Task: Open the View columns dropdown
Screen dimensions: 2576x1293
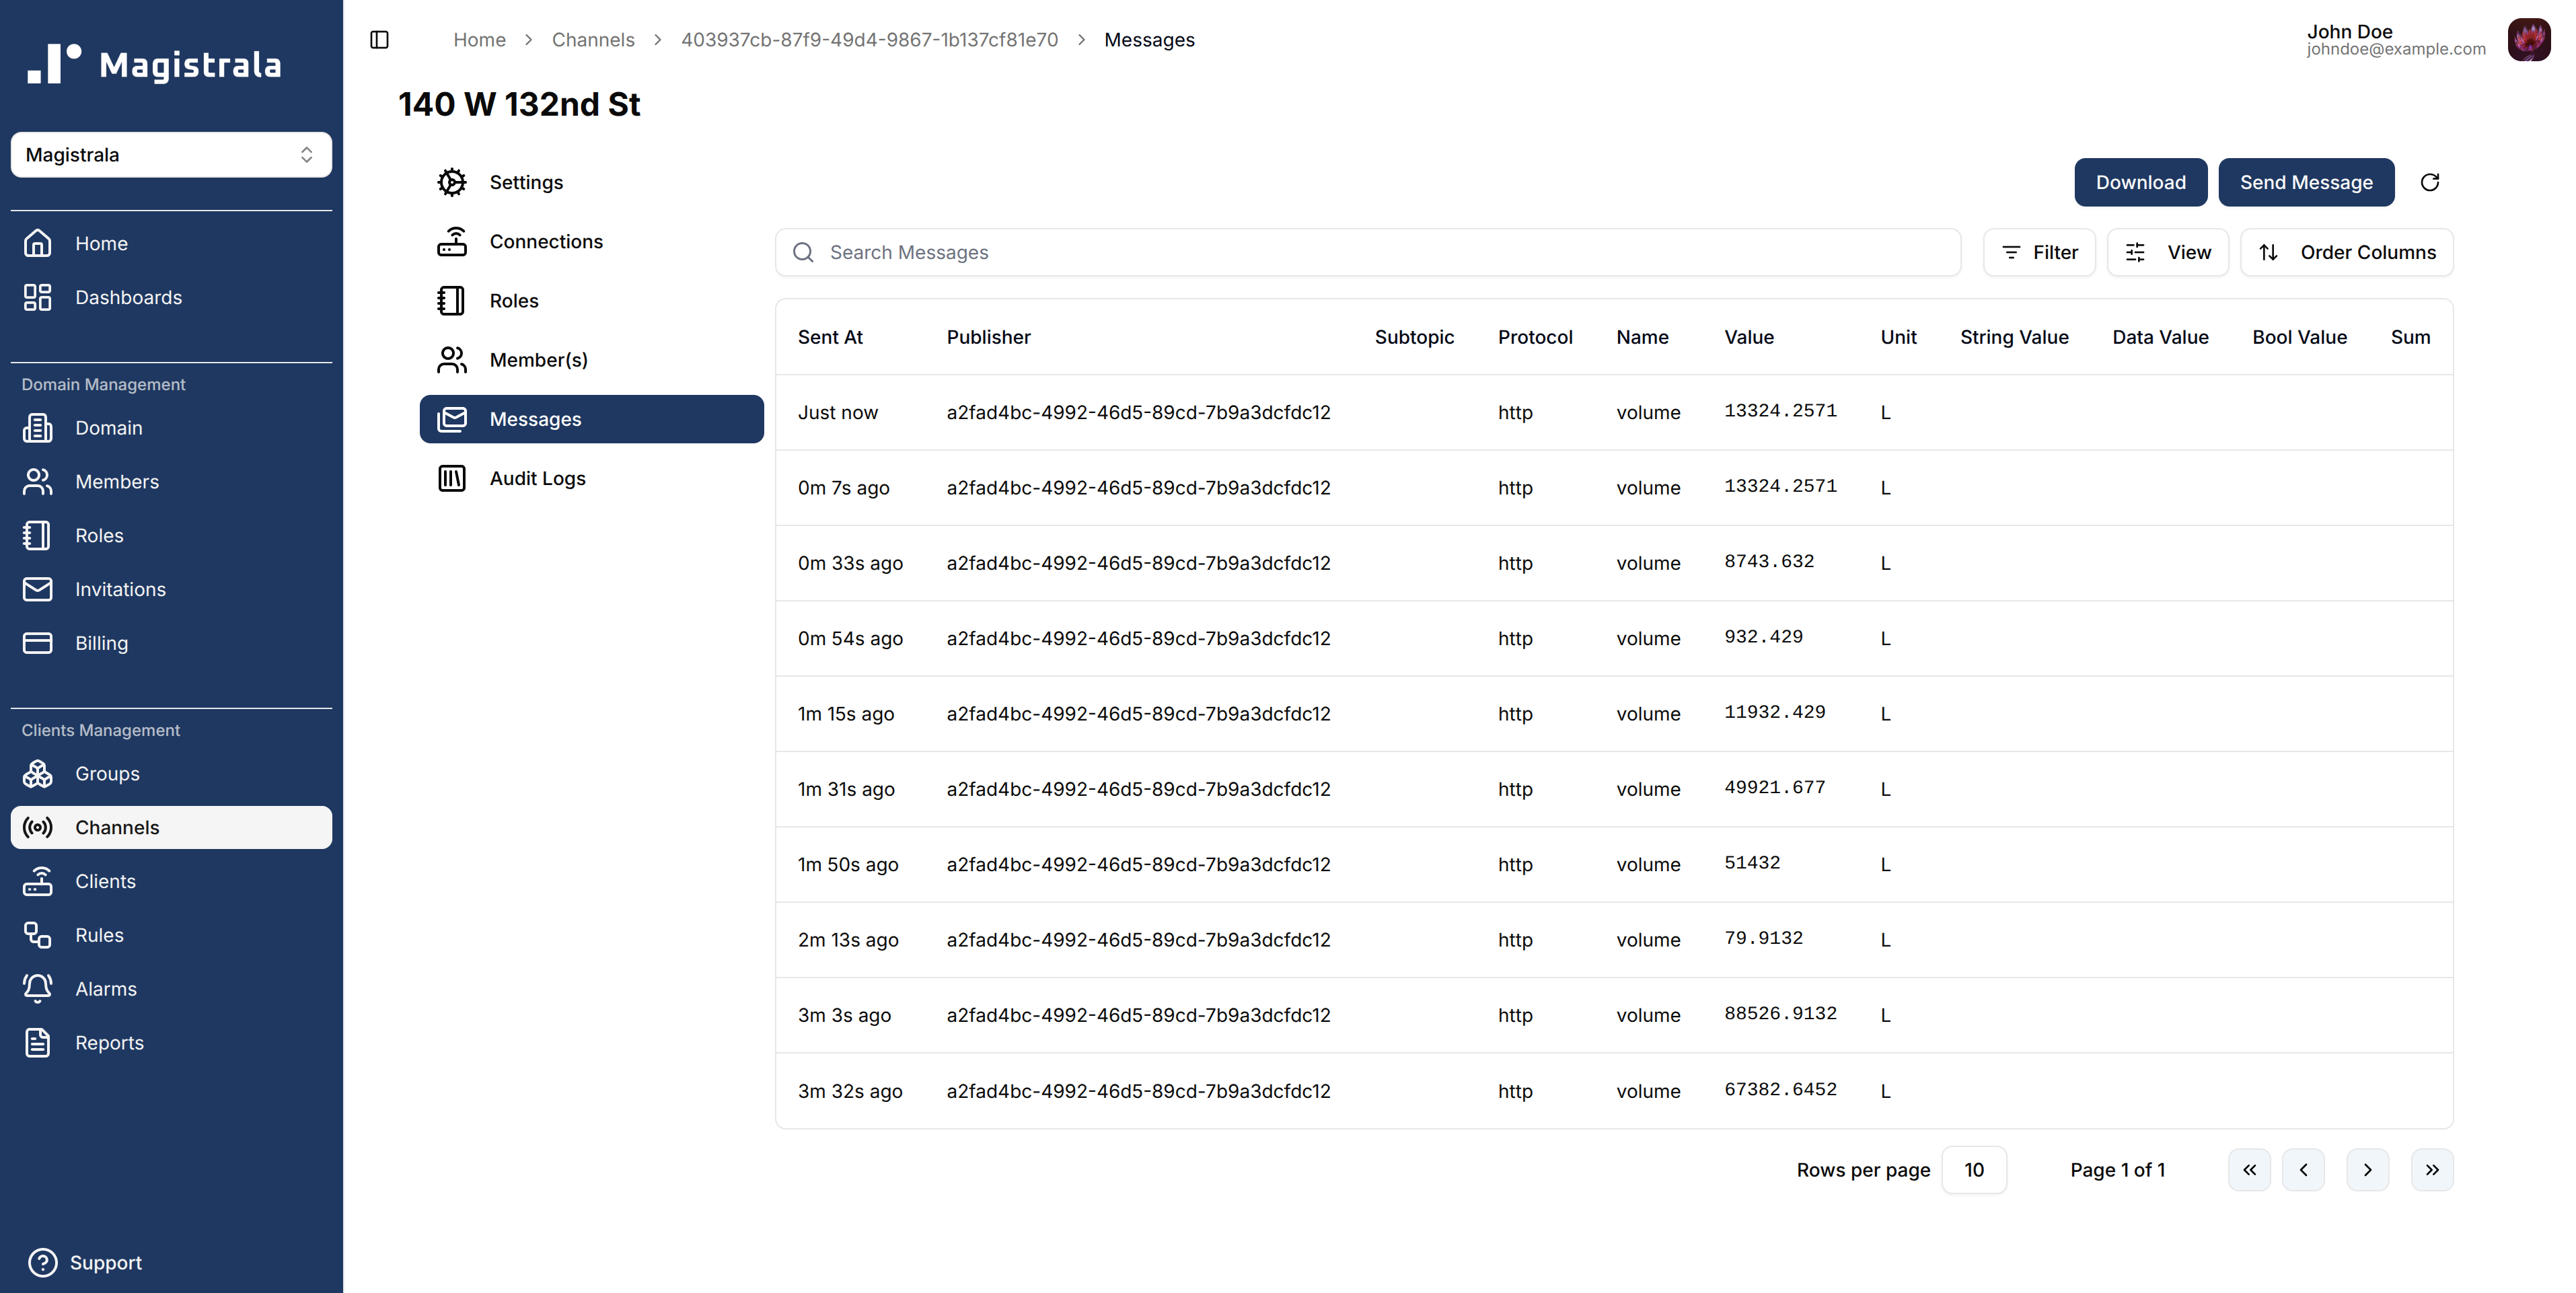Action: pos(2167,252)
